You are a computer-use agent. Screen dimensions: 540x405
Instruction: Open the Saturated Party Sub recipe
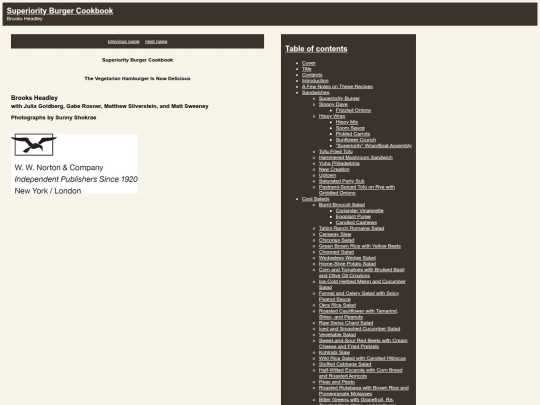coord(342,181)
